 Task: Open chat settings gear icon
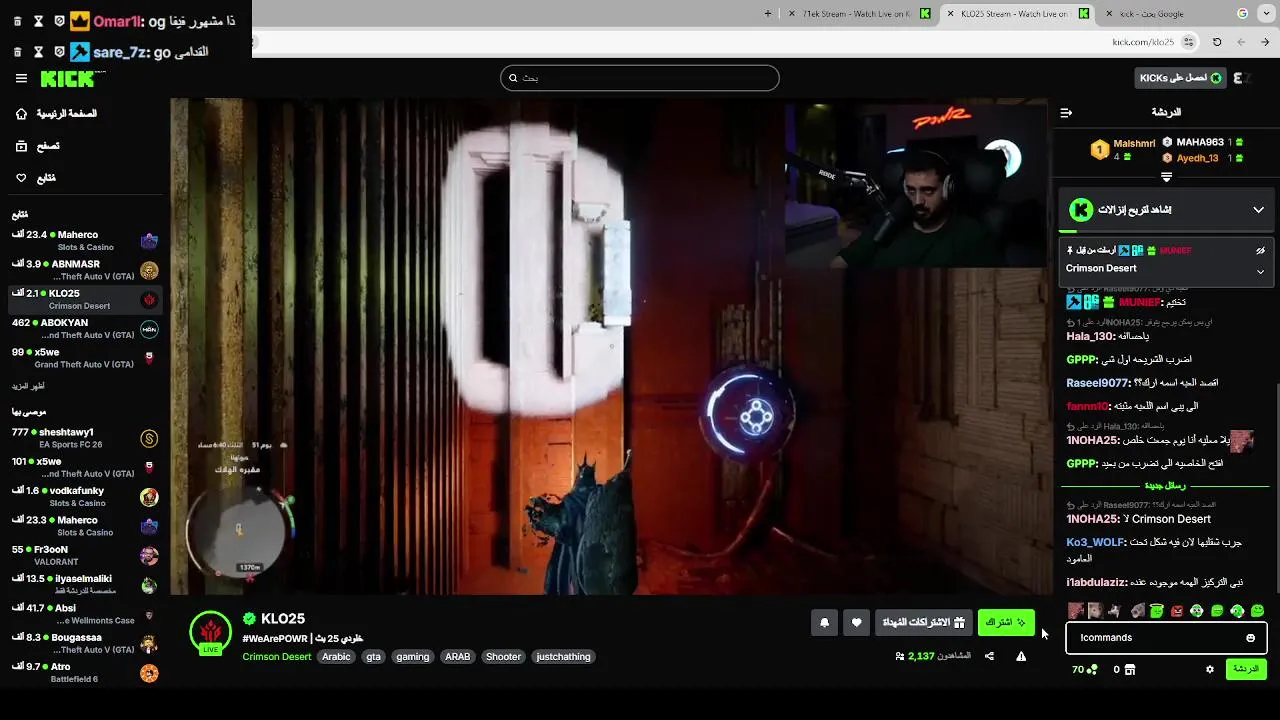(x=1210, y=669)
